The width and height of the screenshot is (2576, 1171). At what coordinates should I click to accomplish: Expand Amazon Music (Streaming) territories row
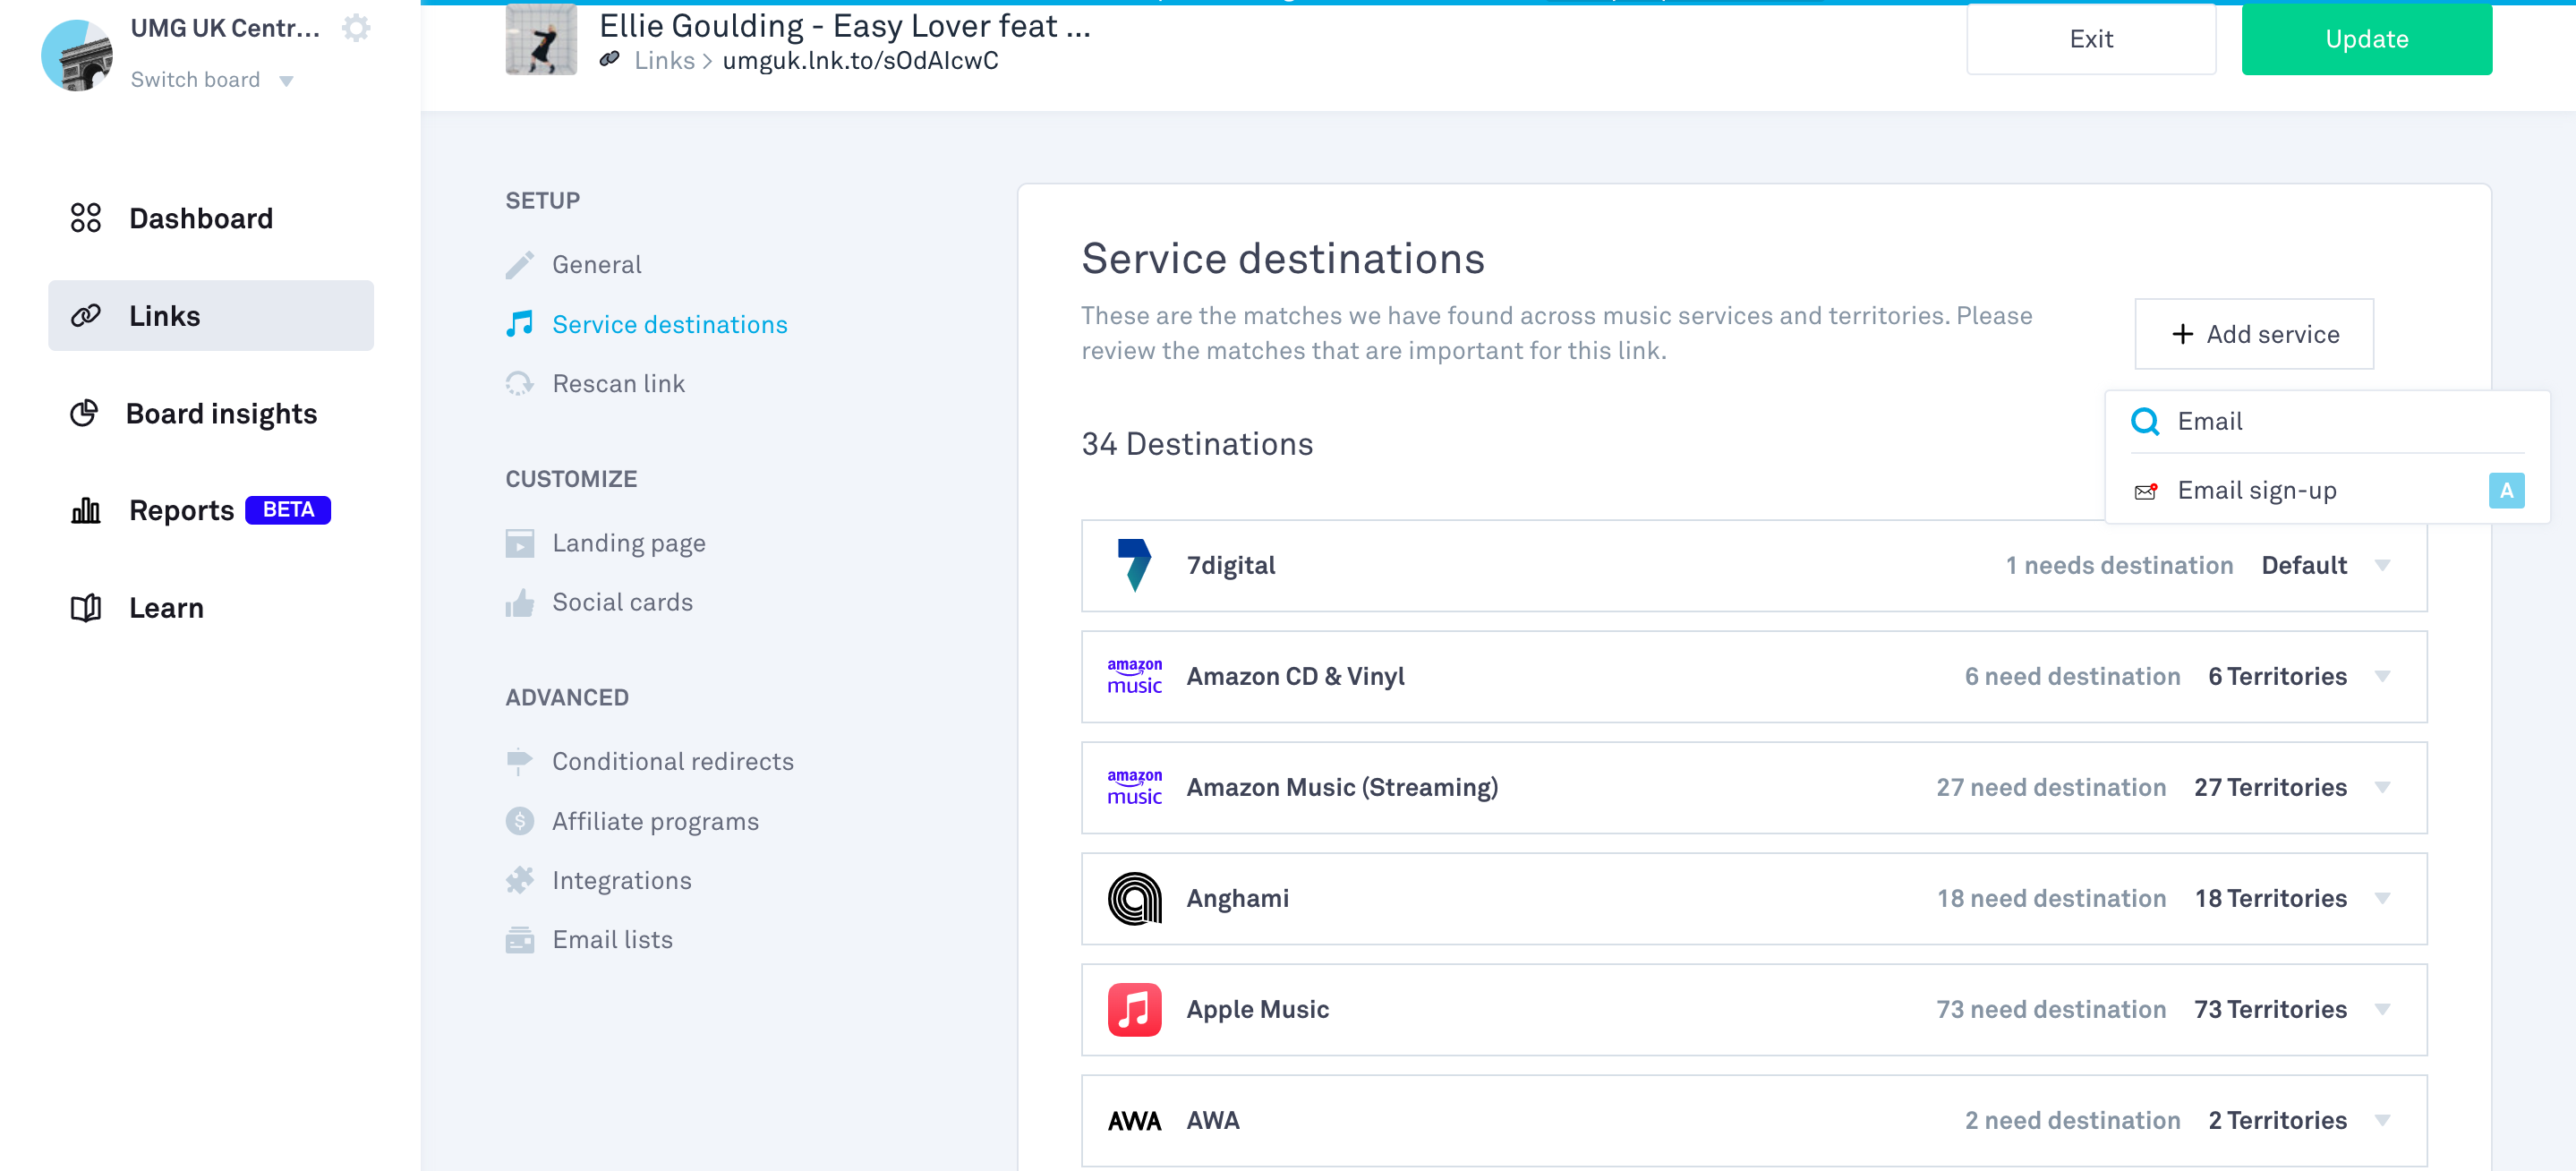pos(2382,787)
